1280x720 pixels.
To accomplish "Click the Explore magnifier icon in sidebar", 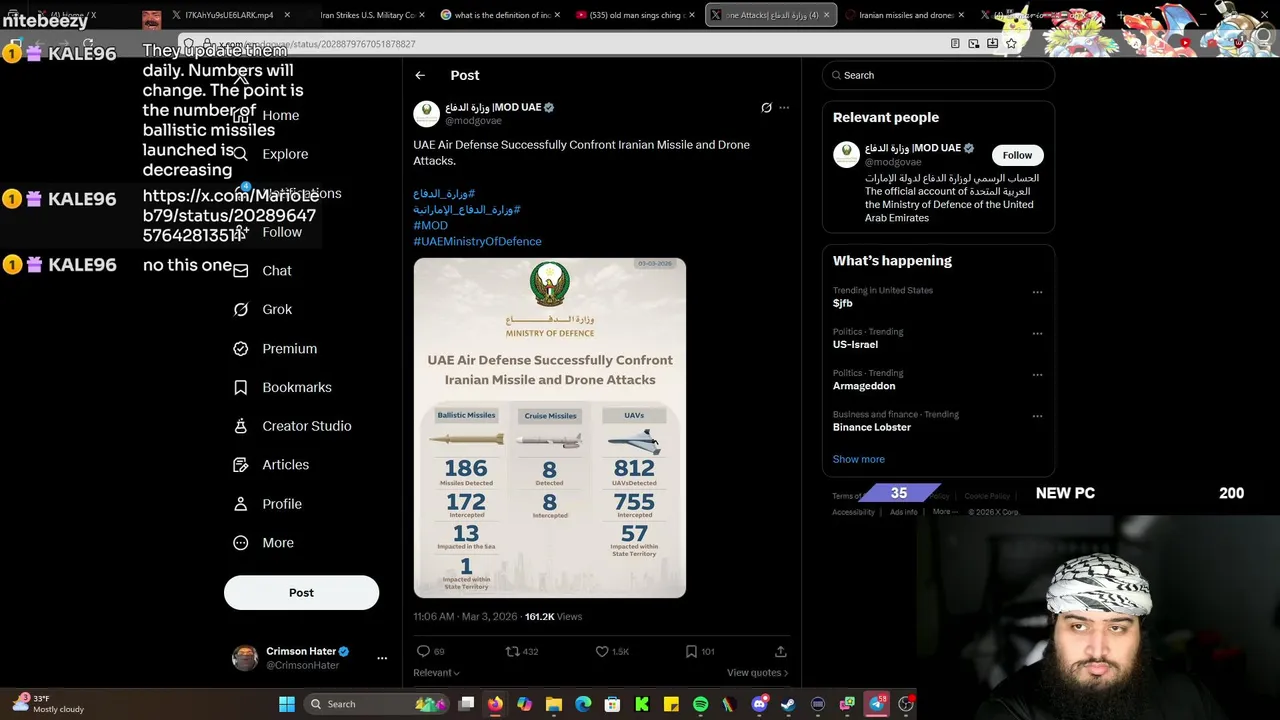I will [241, 154].
